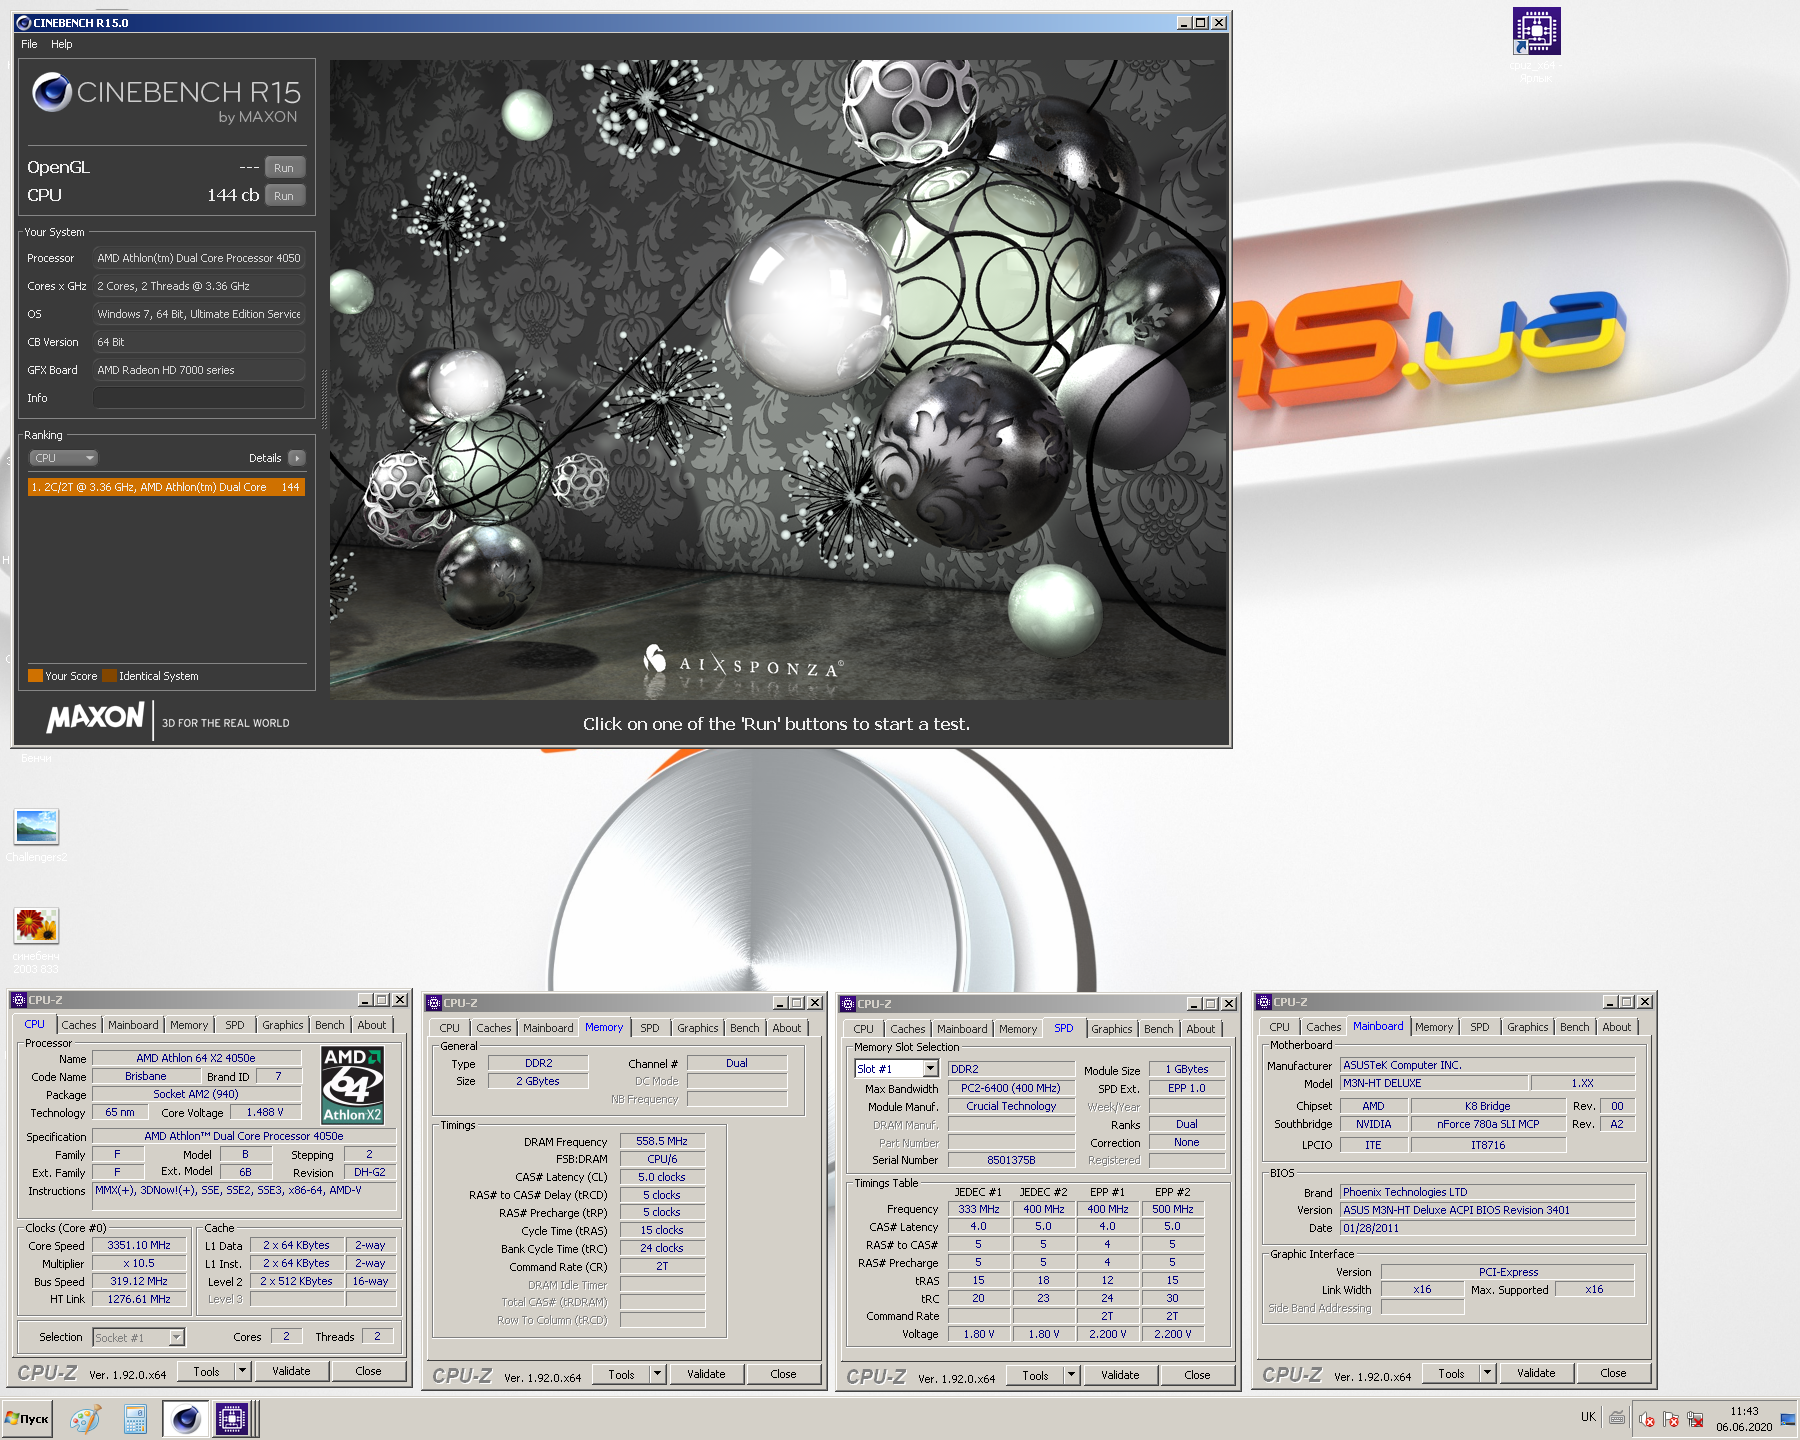Launch Paint from the taskbar
The width and height of the screenshot is (1800, 1440).
click(x=86, y=1419)
